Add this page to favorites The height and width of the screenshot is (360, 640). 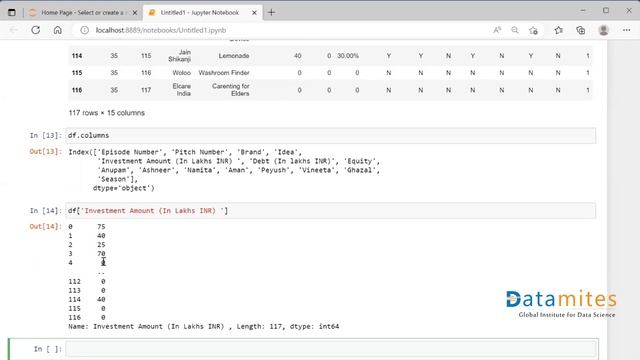point(533,30)
